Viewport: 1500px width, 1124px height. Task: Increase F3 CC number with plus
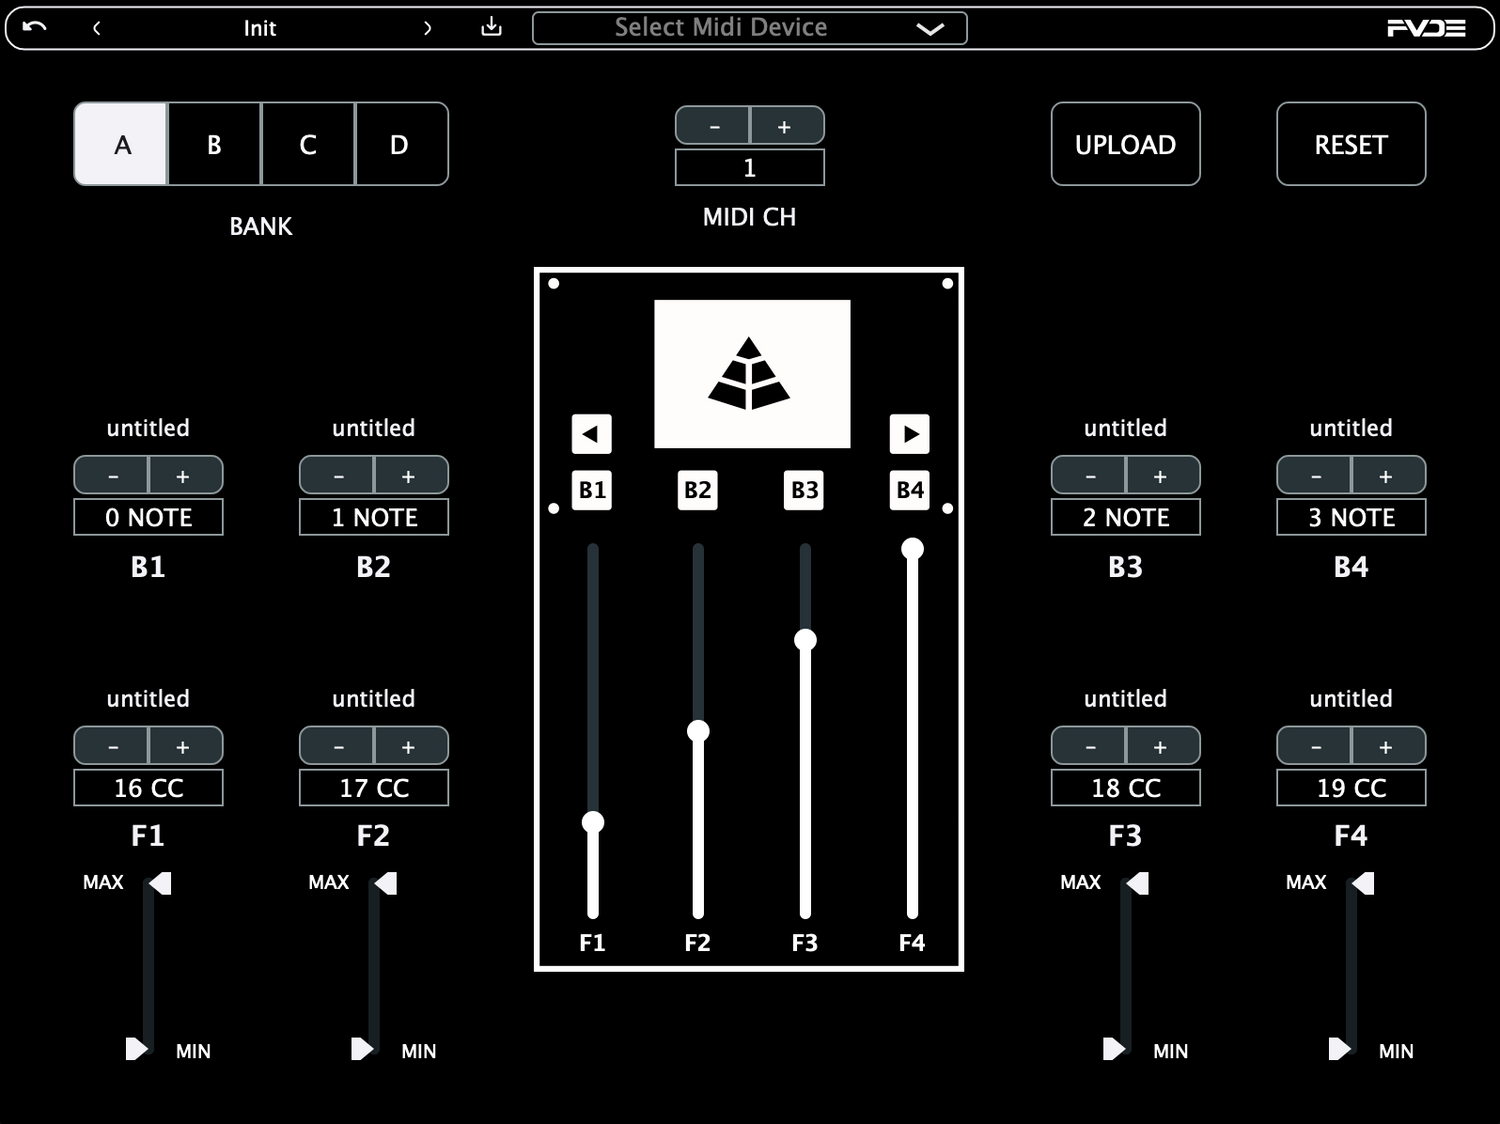pos(1163,747)
